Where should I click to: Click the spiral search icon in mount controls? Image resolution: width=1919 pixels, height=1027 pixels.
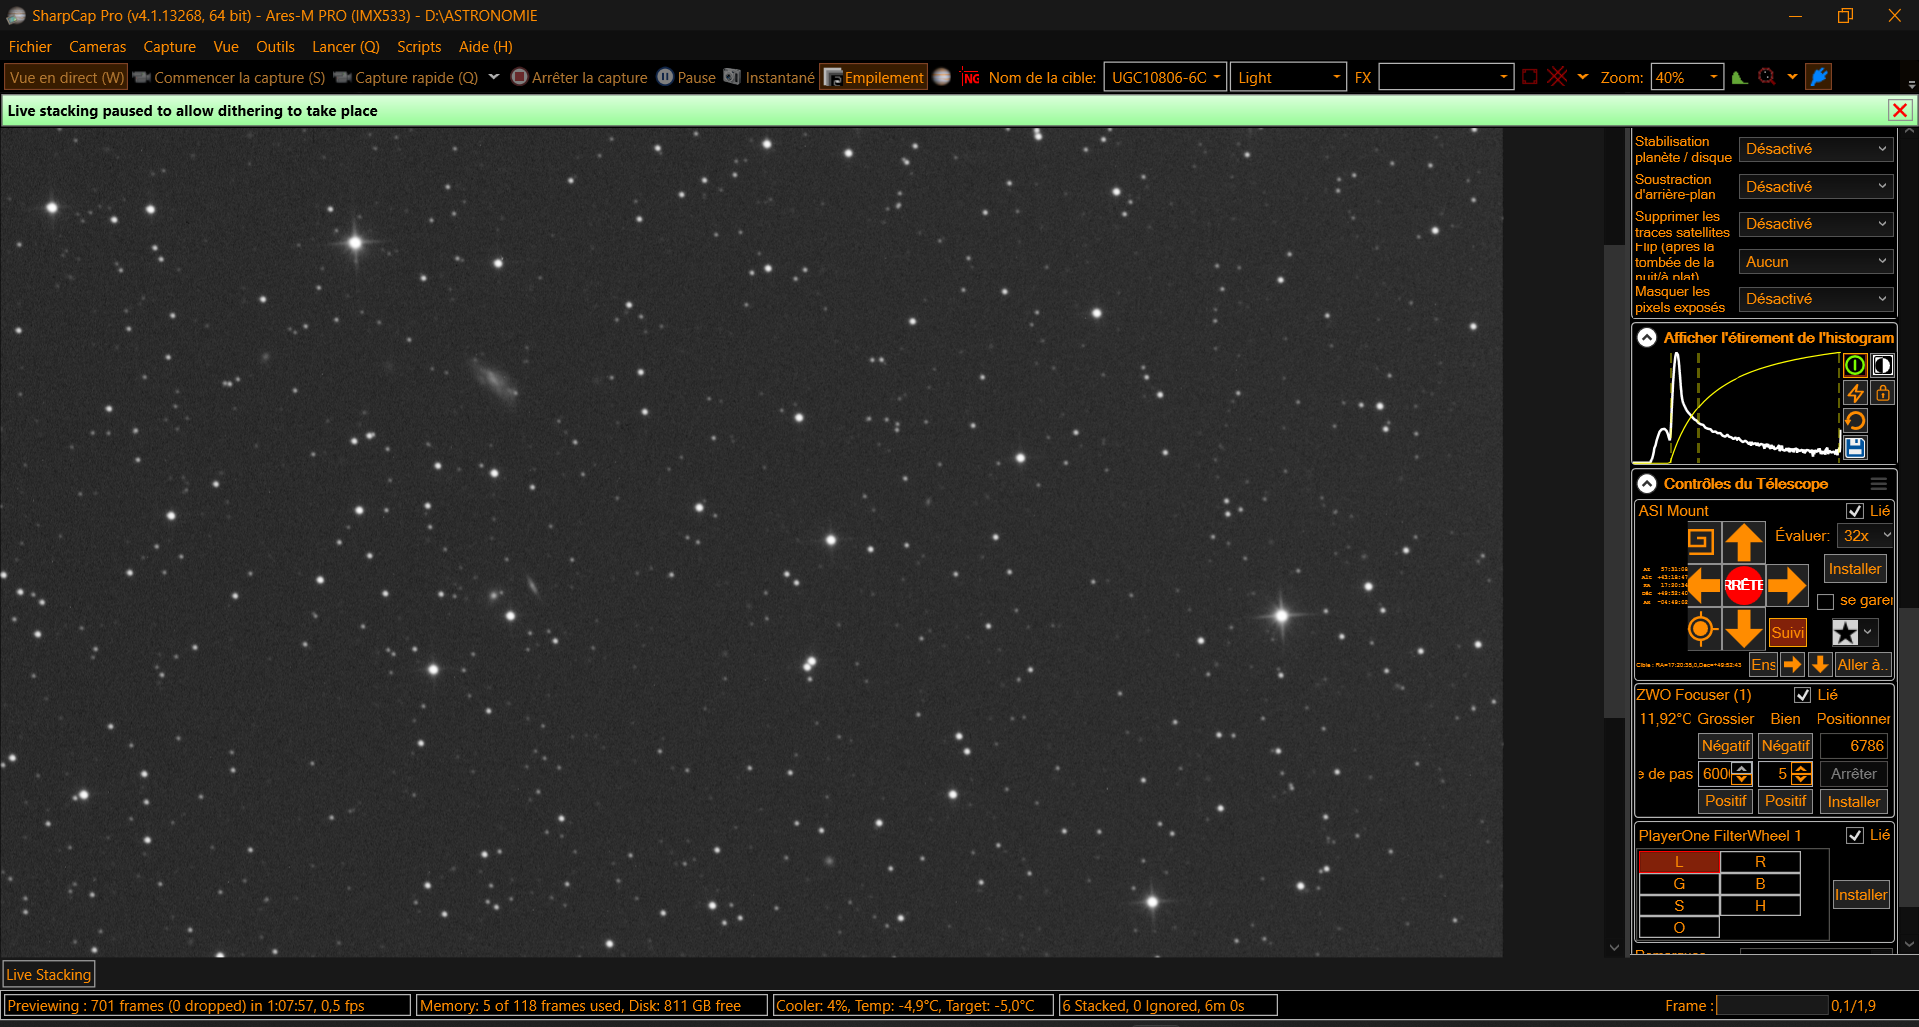click(x=1700, y=542)
